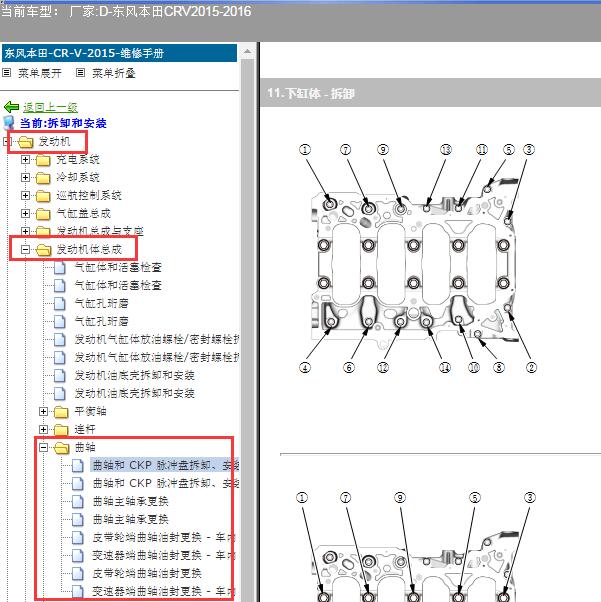Click the 巡航控制系统 folder icon
The image size is (601, 602).
[43, 196]
